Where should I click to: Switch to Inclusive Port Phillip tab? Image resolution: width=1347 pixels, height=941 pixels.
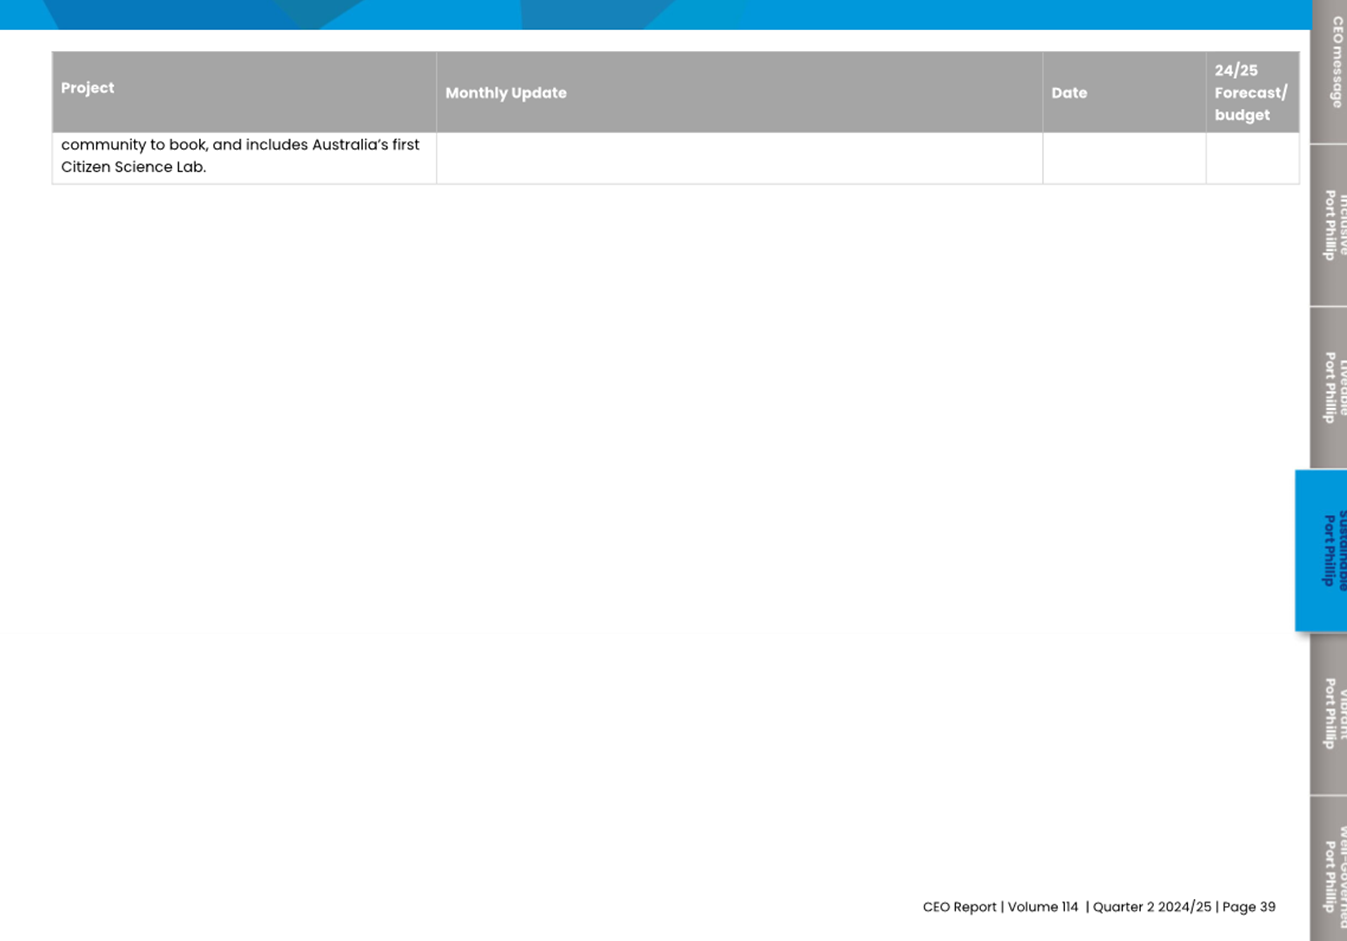[x=1330, y=226]
